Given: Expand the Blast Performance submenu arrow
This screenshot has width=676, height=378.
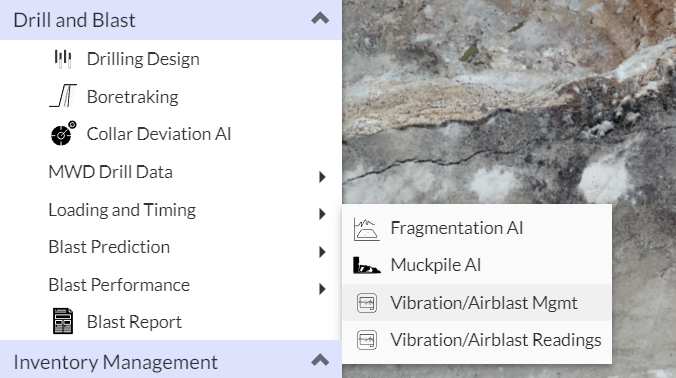Looking at the screenshot, I should 322,289.
